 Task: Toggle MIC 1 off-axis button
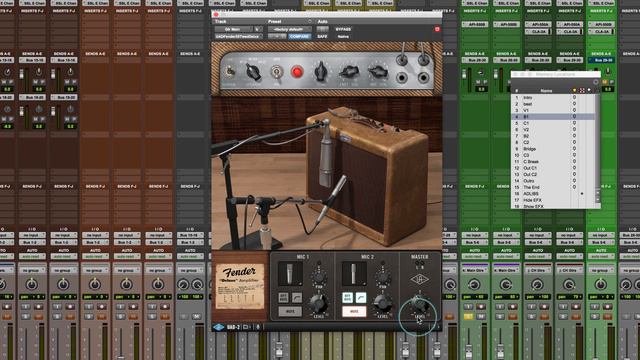point(283,298)
